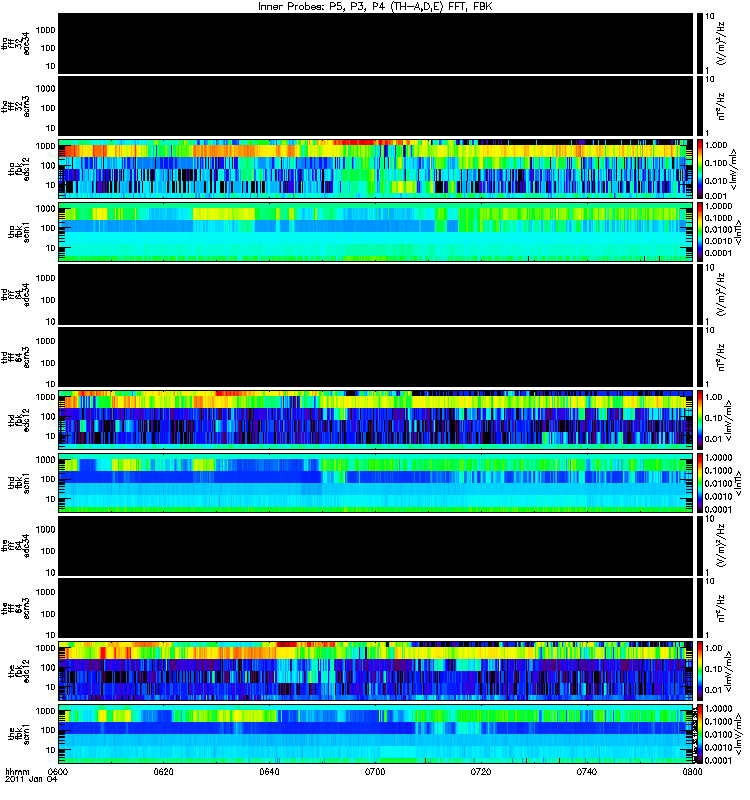Select the tha fbk scm1 panel label

(x=19, y=232)
